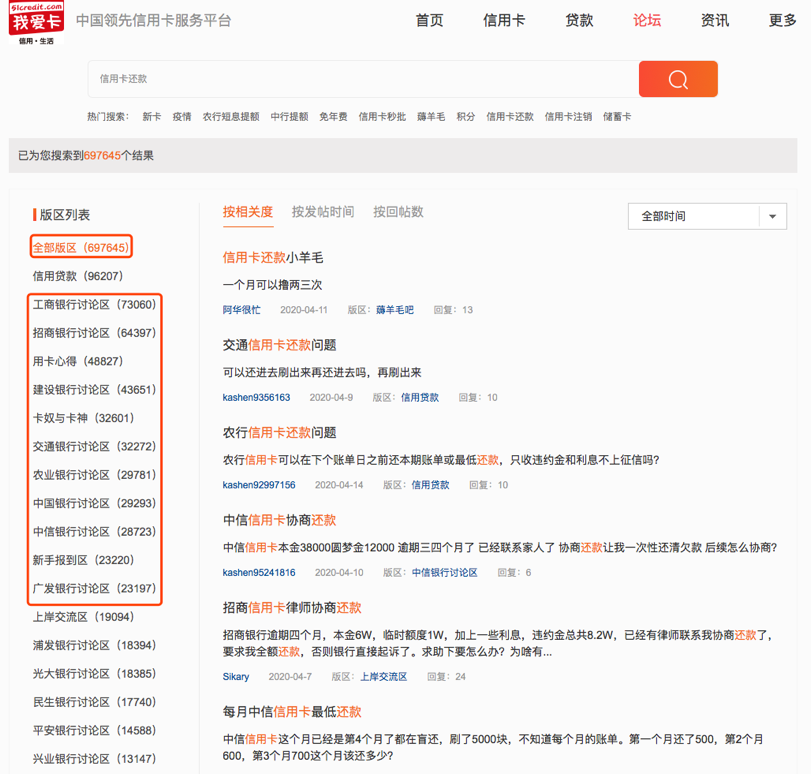Open the post 交通信用卡还款问题
The image size is (811, 774).
tap(279, 345)
